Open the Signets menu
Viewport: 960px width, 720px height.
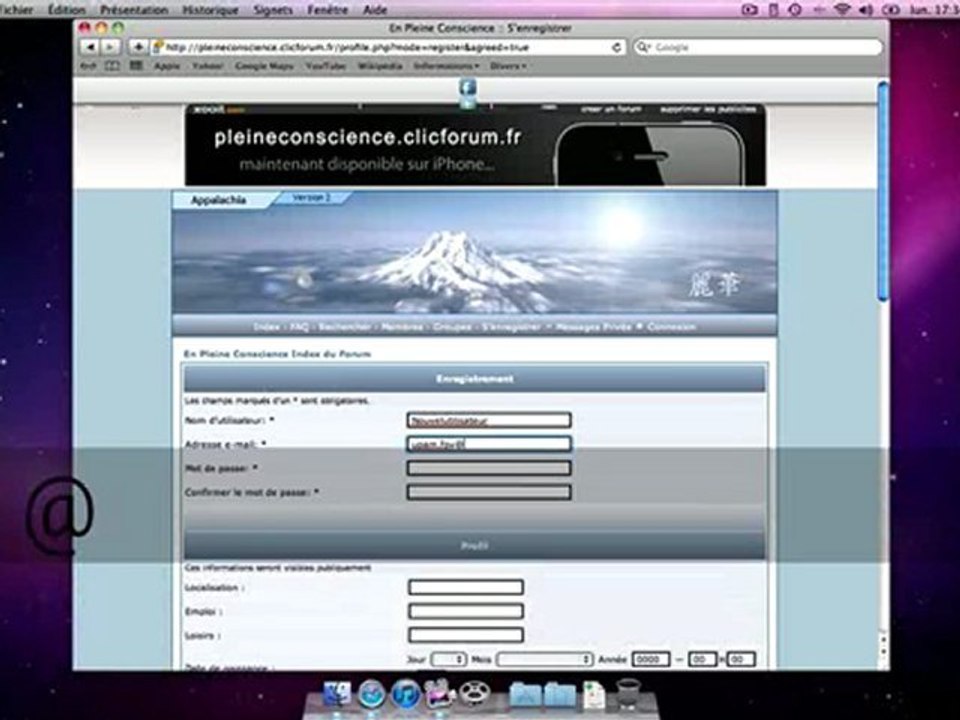click(272, 9)
